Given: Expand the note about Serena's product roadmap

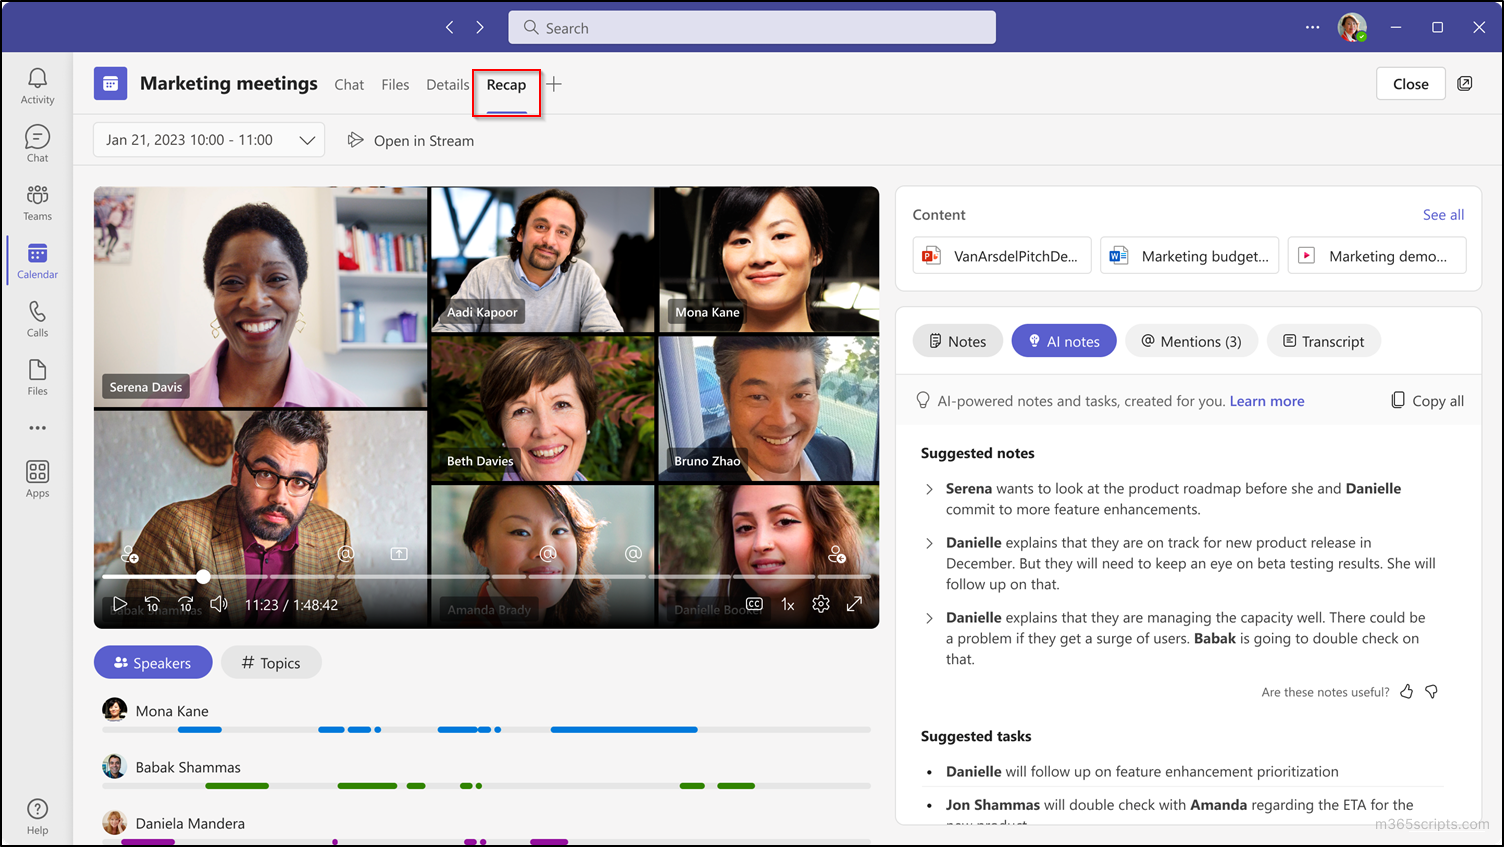Looking at the screenshot, I should click(x=928, y=489).
